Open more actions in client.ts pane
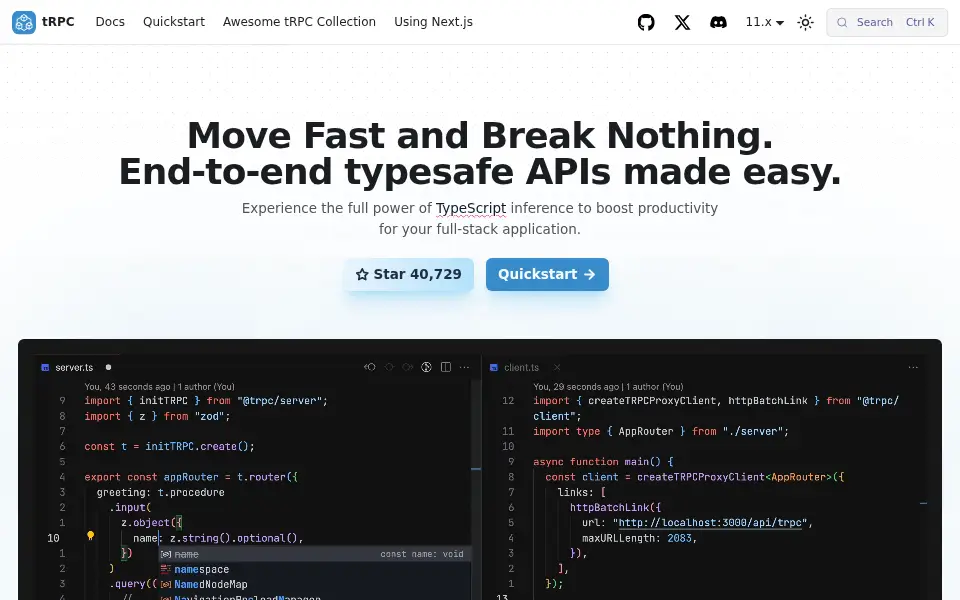The width and height of the screenshot is (960, 600). (913, 367)
